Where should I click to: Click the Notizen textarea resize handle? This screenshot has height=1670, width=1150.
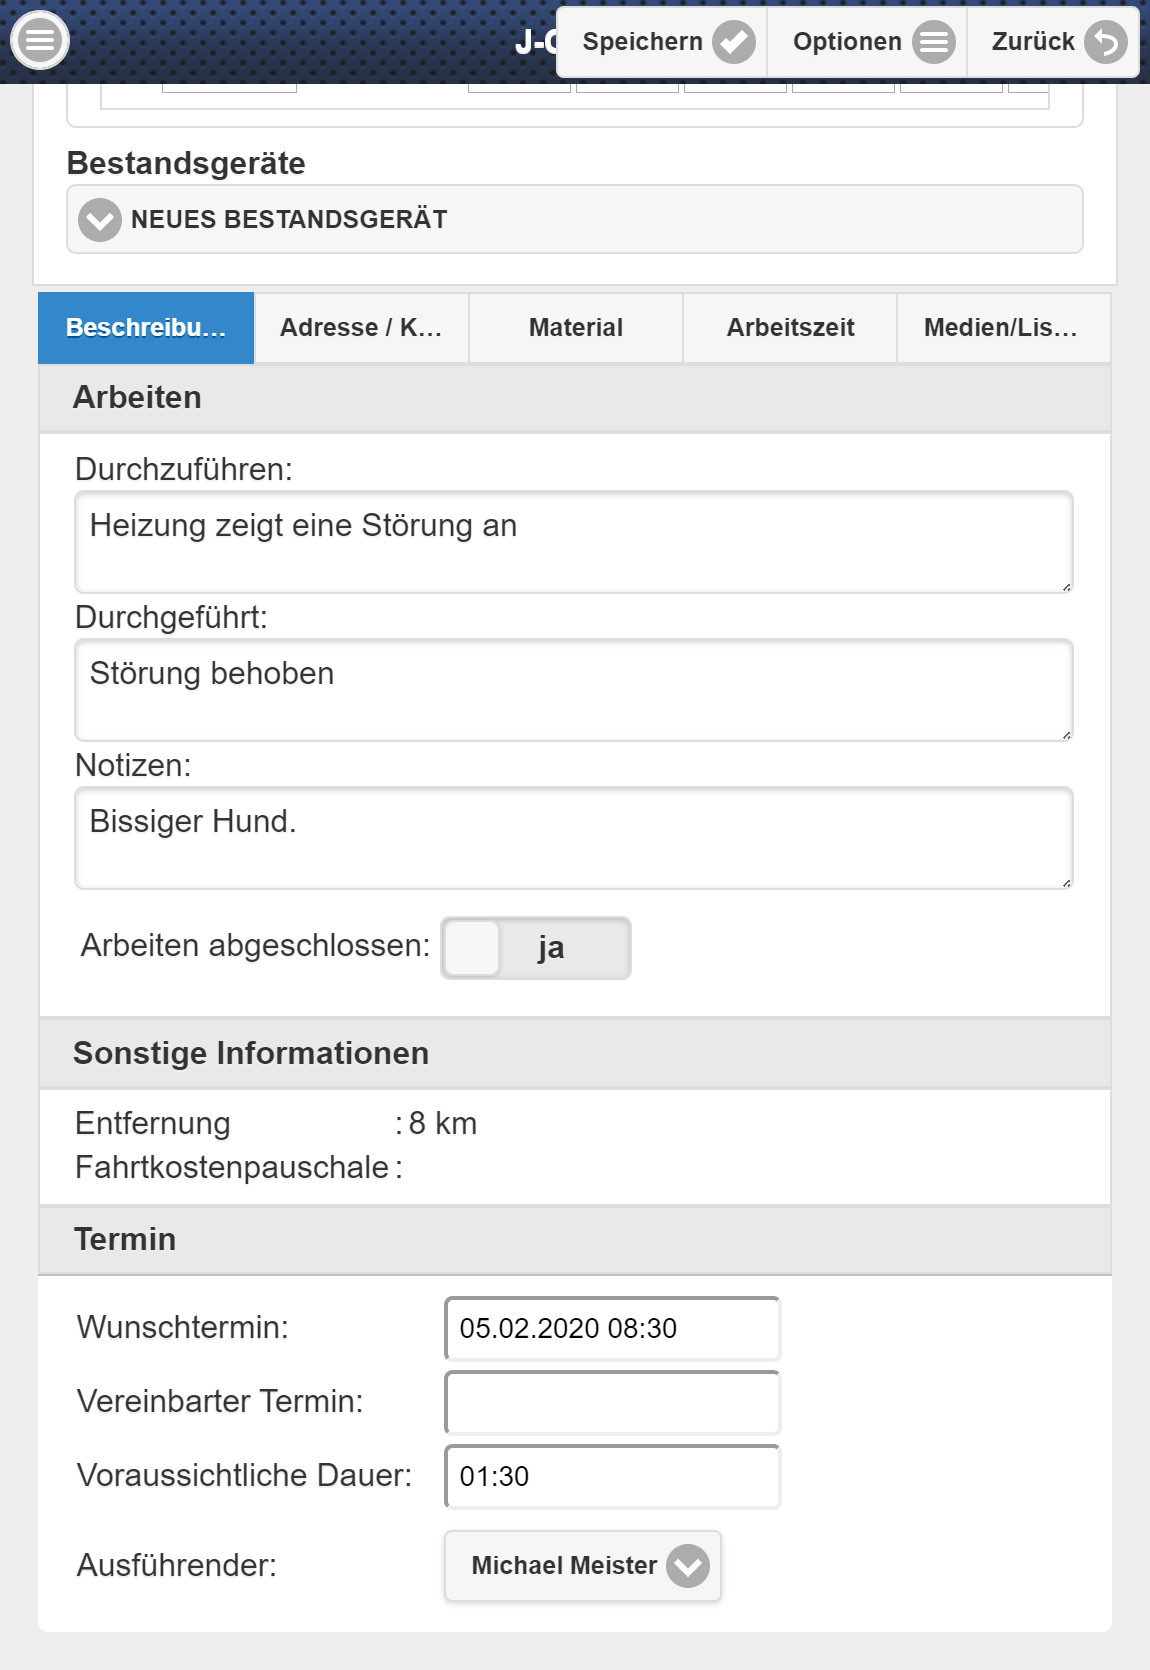(x=1066, y=883)
